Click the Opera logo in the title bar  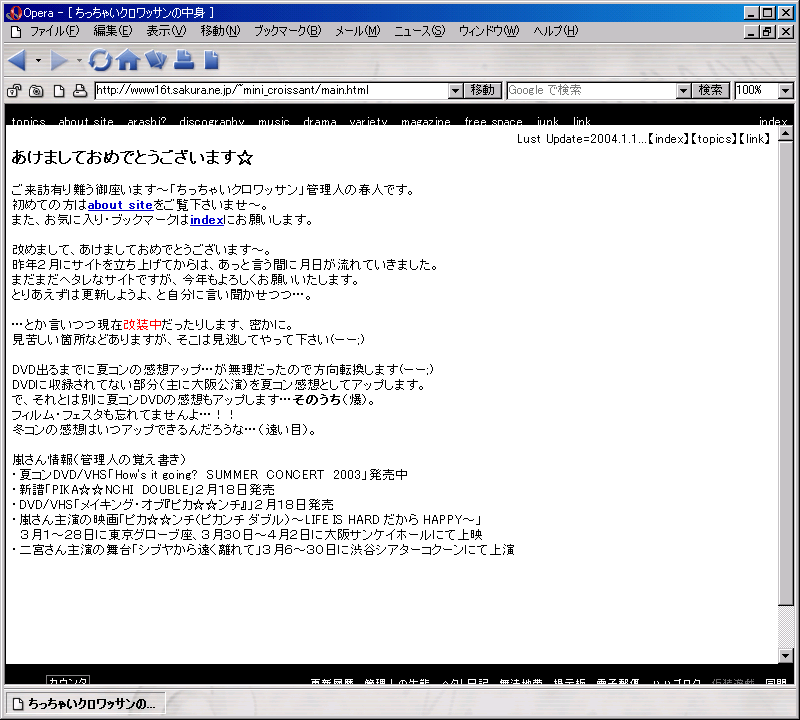pyautogui.click(x=13, y=12)
